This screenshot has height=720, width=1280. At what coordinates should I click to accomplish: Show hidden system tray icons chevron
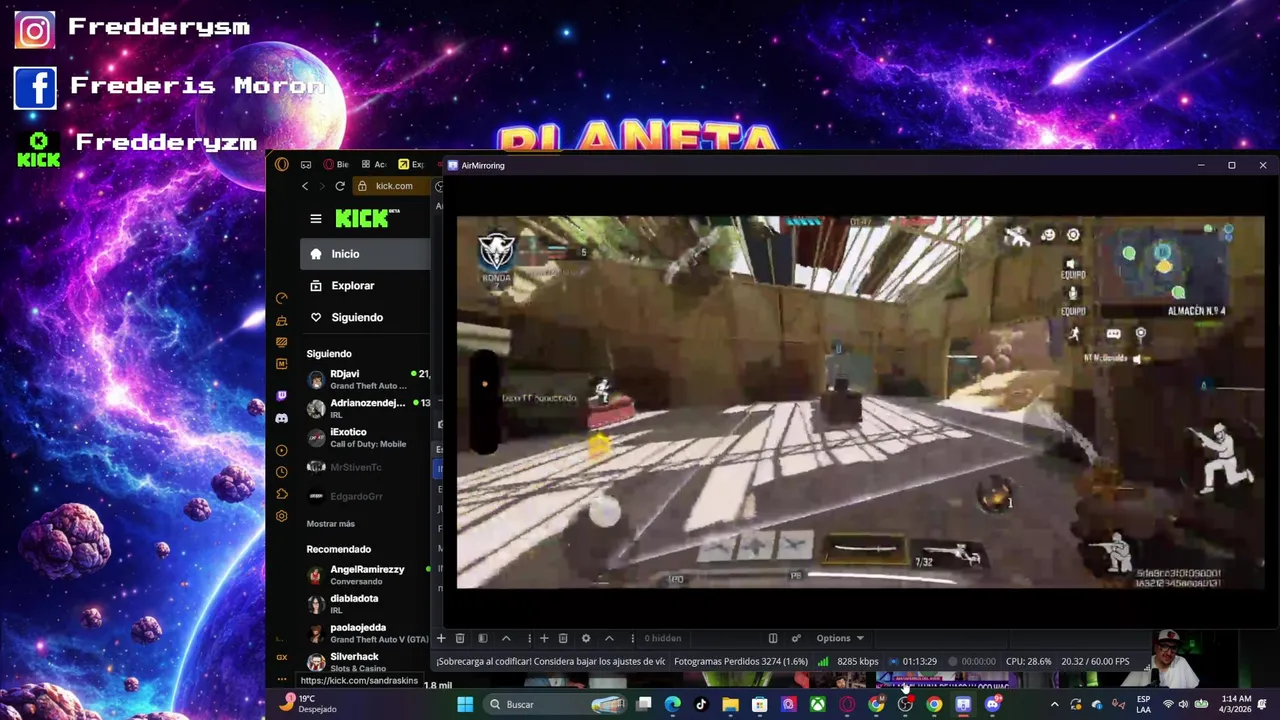click(x=1054, y=704)
